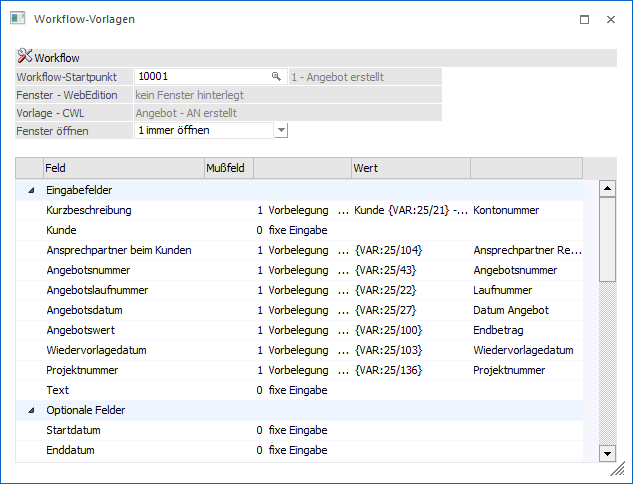Click the Wert column header
Screen dimensions: 633x484
click(x=410, y=169)
